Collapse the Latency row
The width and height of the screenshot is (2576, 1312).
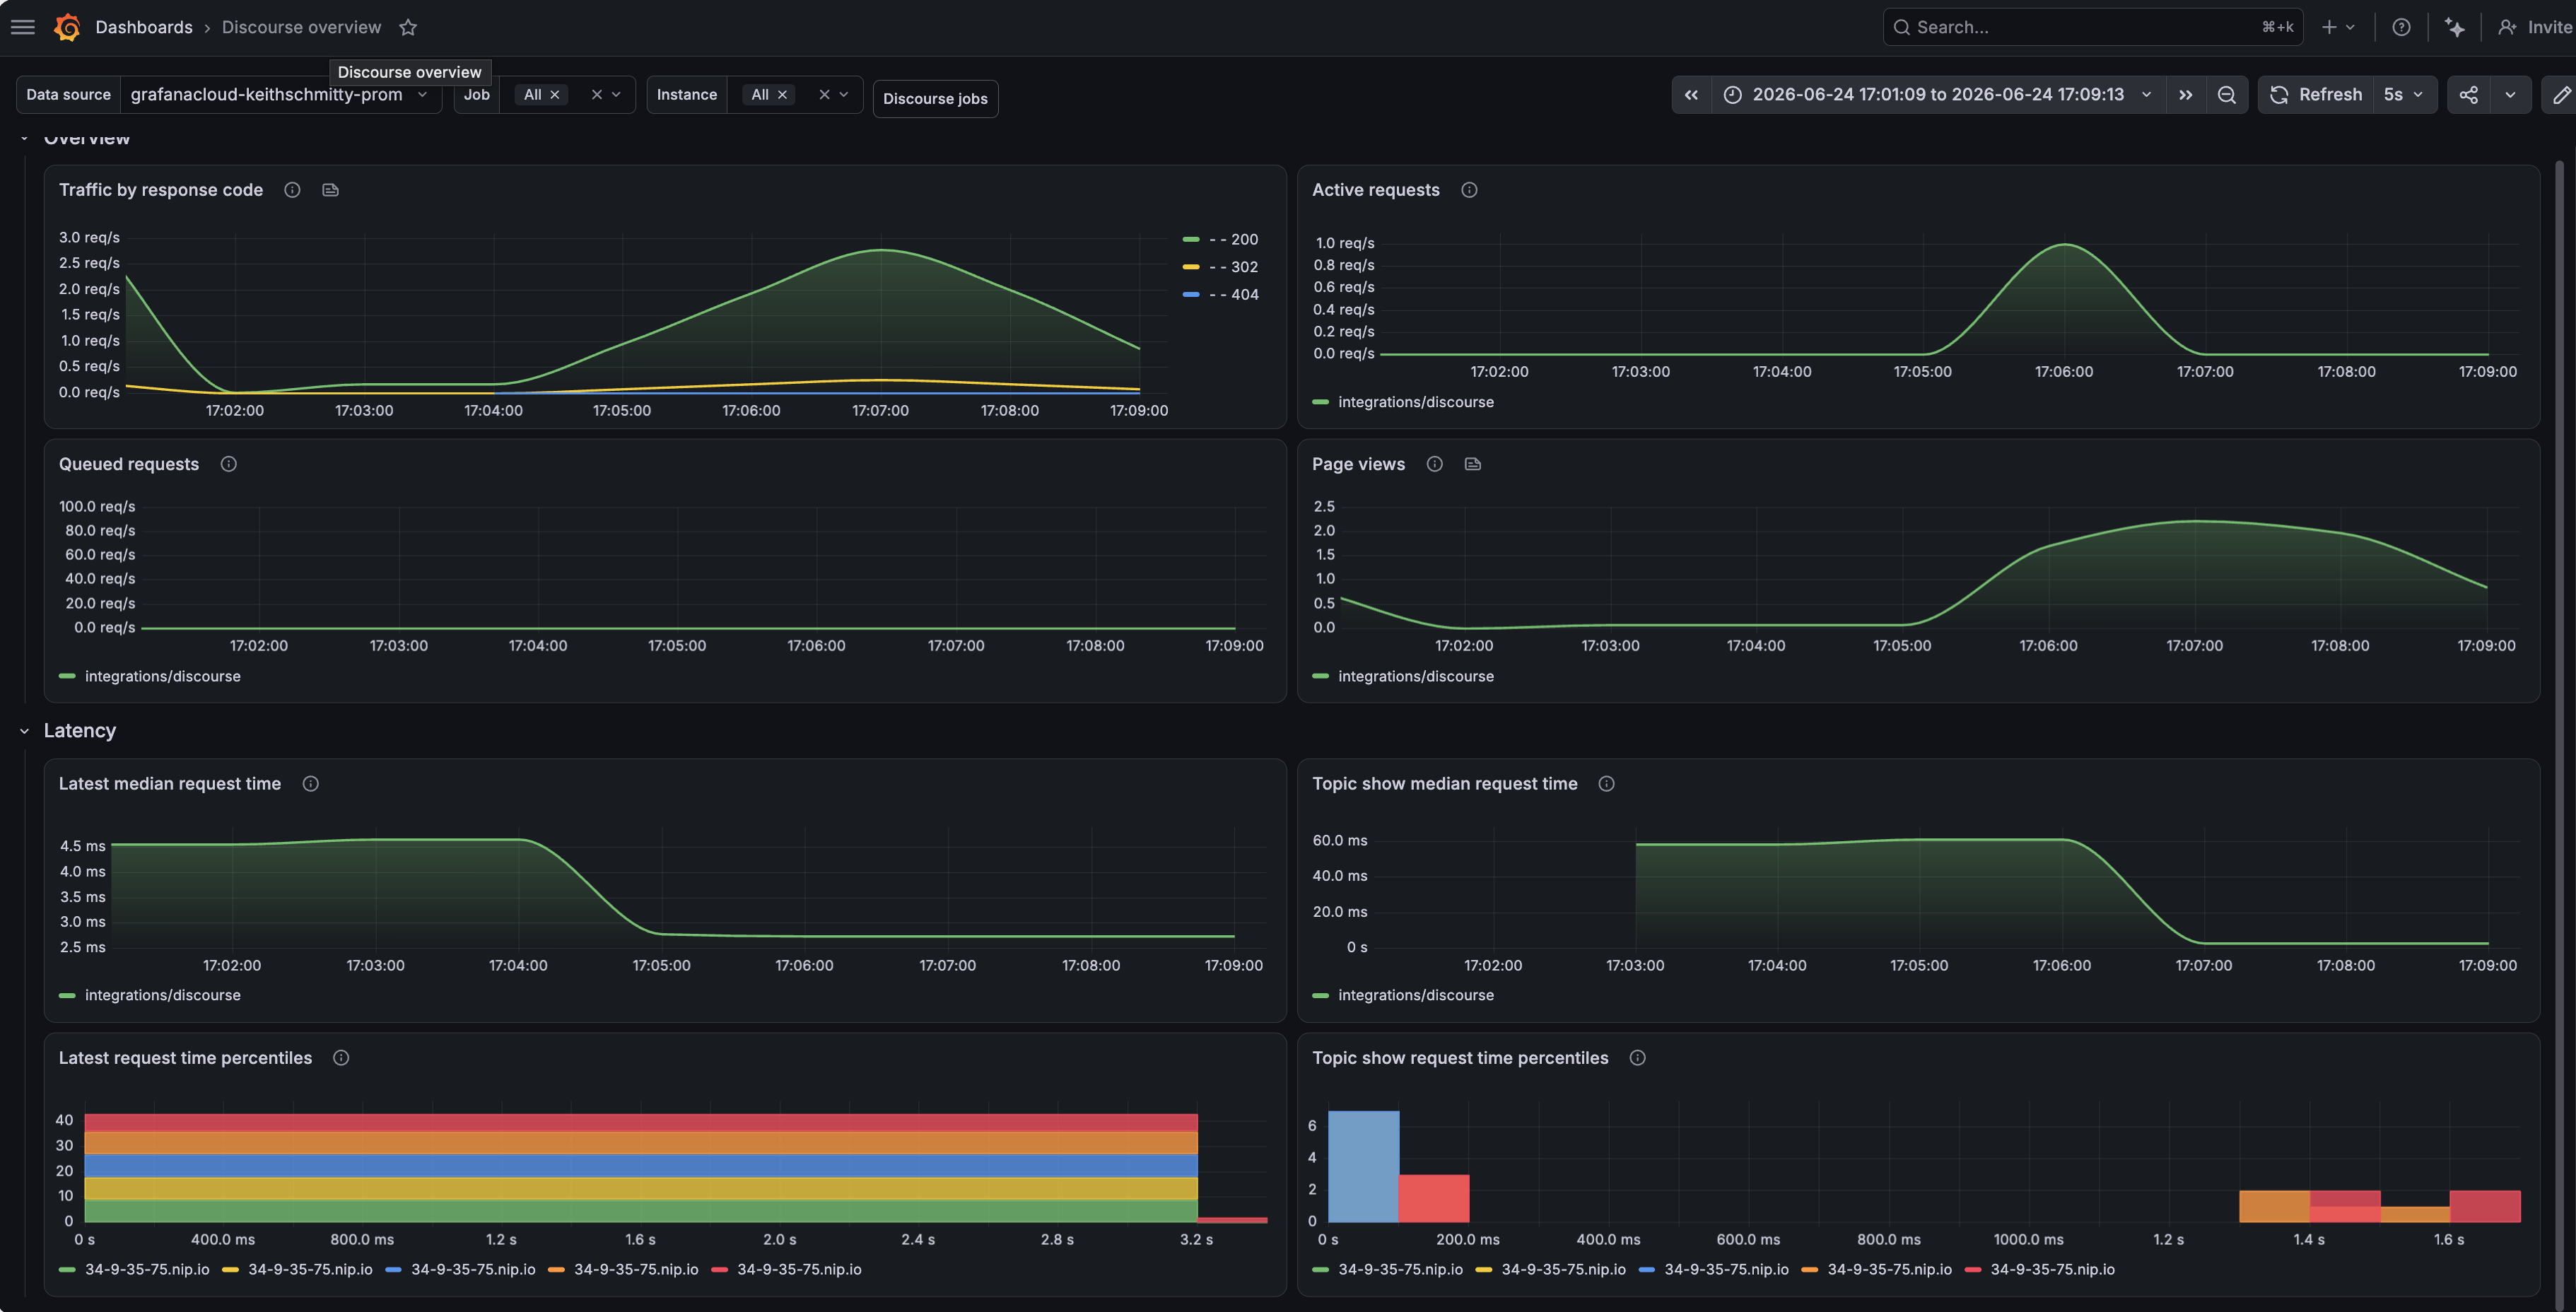[24, 731]
